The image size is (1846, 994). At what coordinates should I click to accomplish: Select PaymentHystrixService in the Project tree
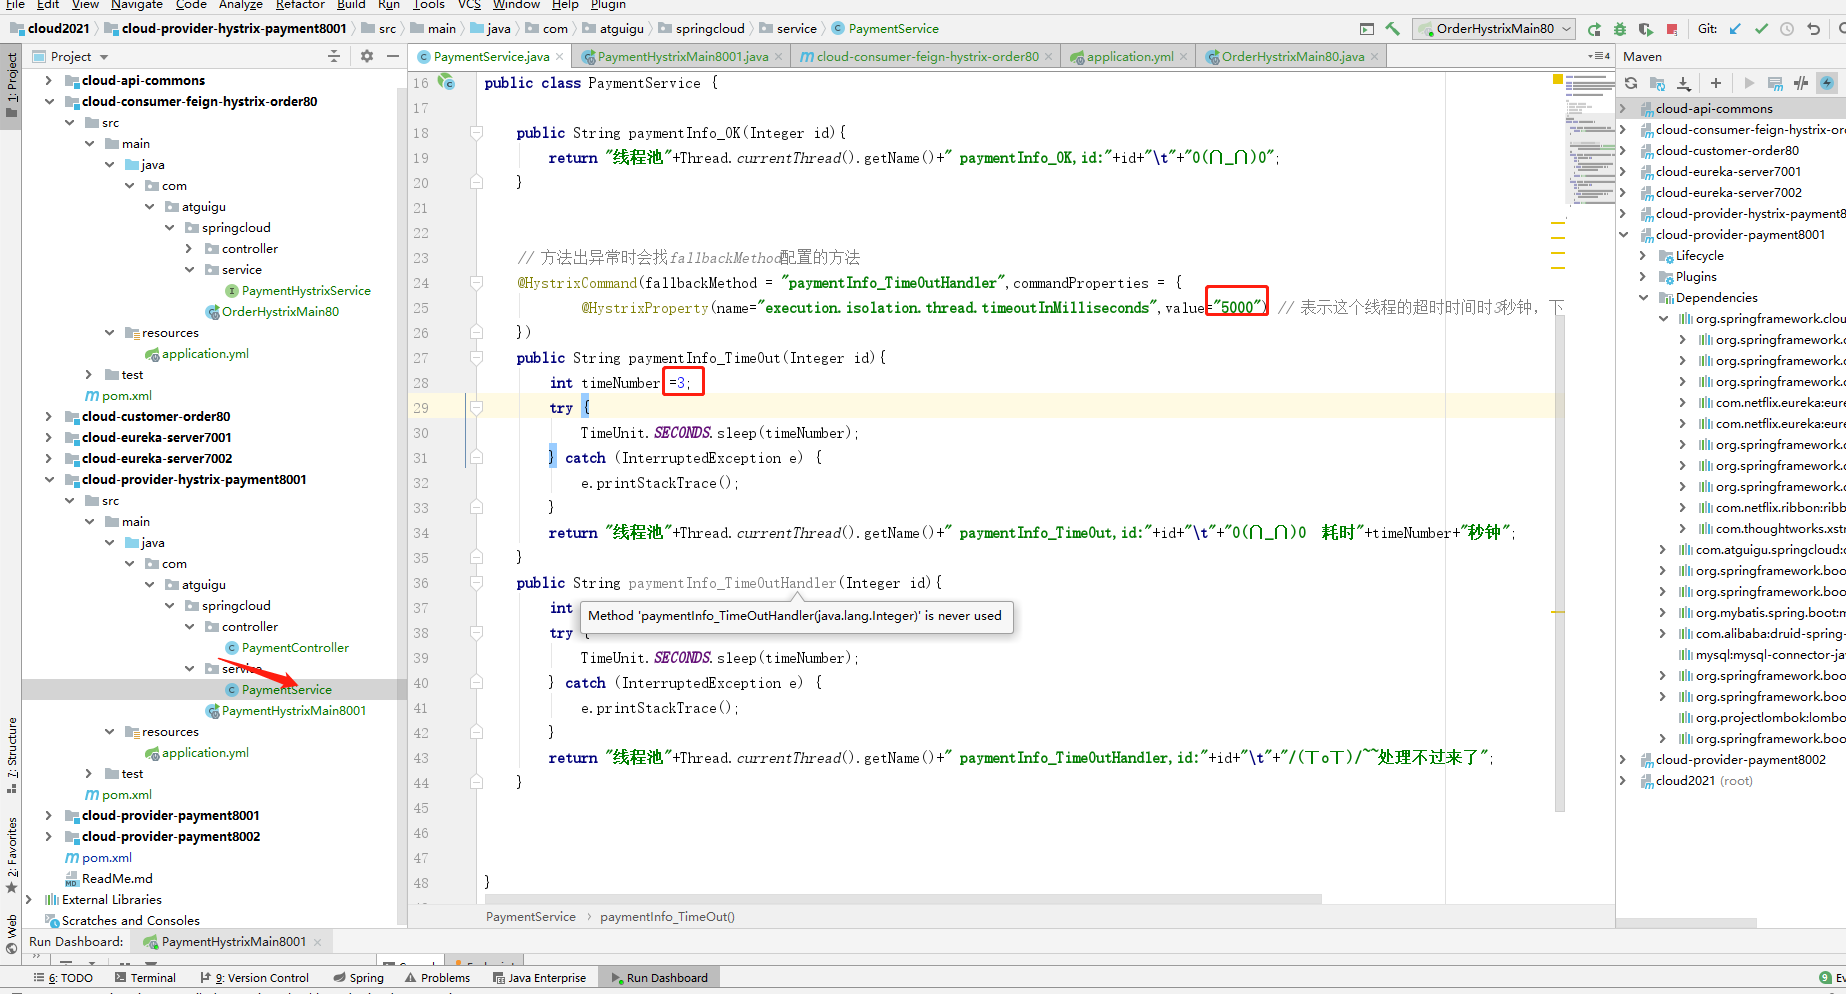tap(306, 291)
